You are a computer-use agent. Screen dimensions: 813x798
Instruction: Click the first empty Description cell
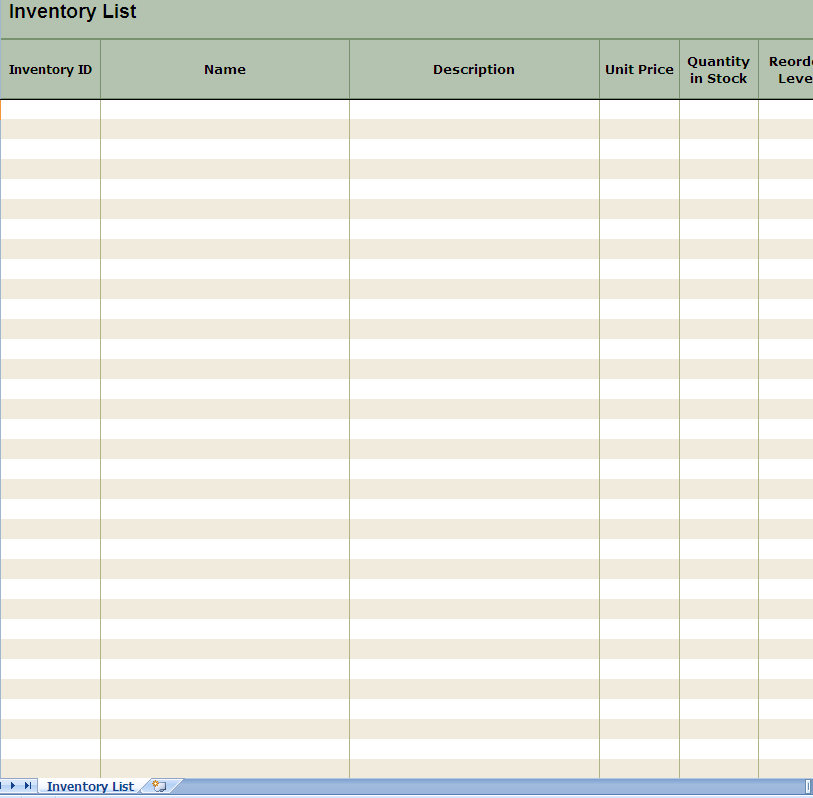click(473, 107)
